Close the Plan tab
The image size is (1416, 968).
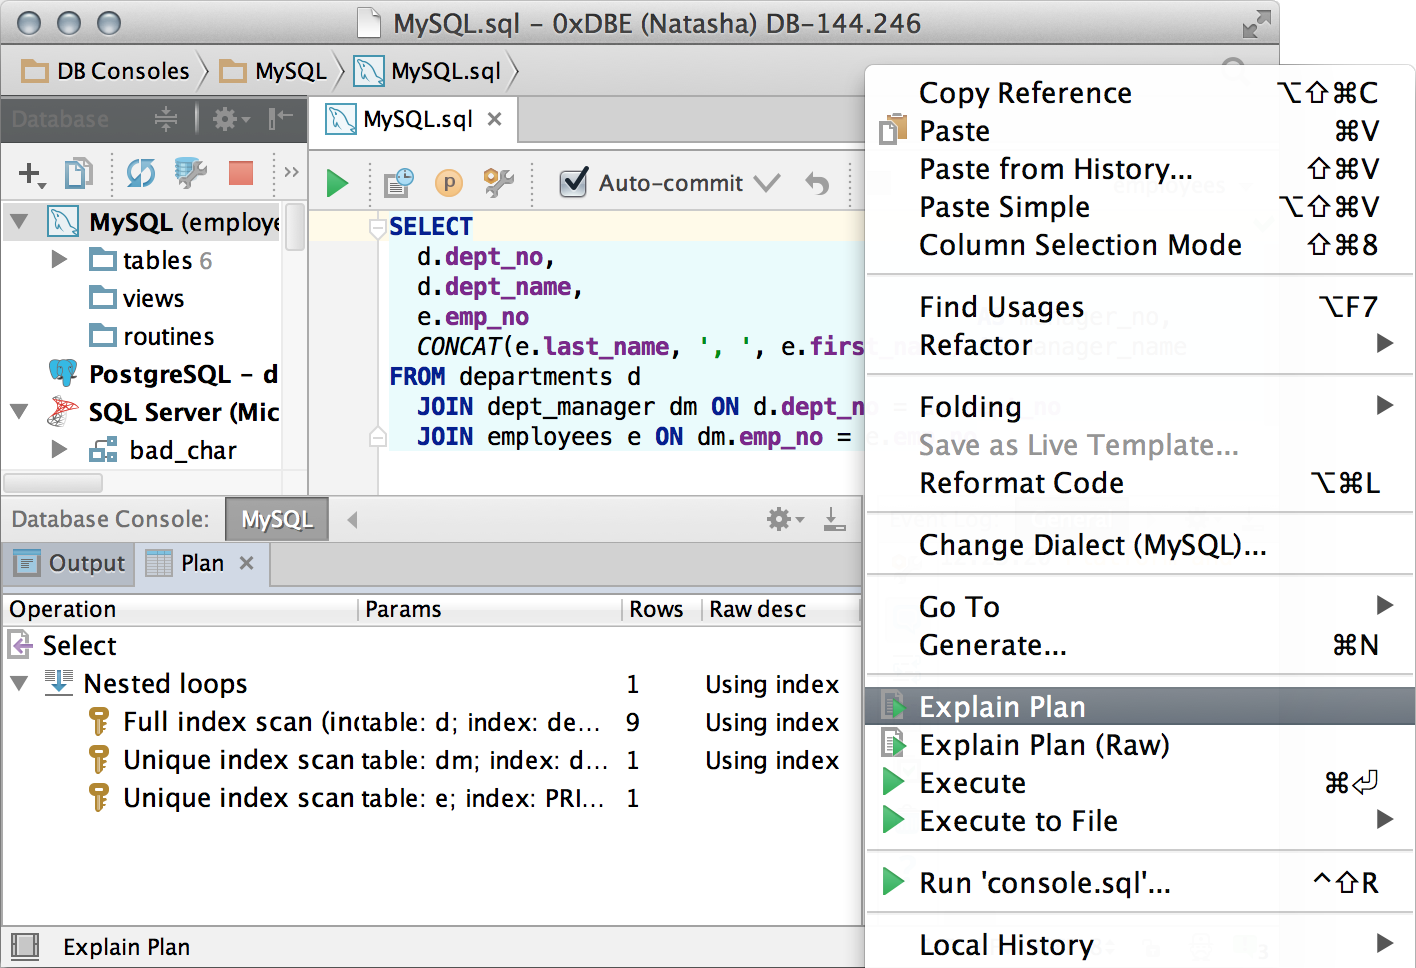[x=247, y=563]
